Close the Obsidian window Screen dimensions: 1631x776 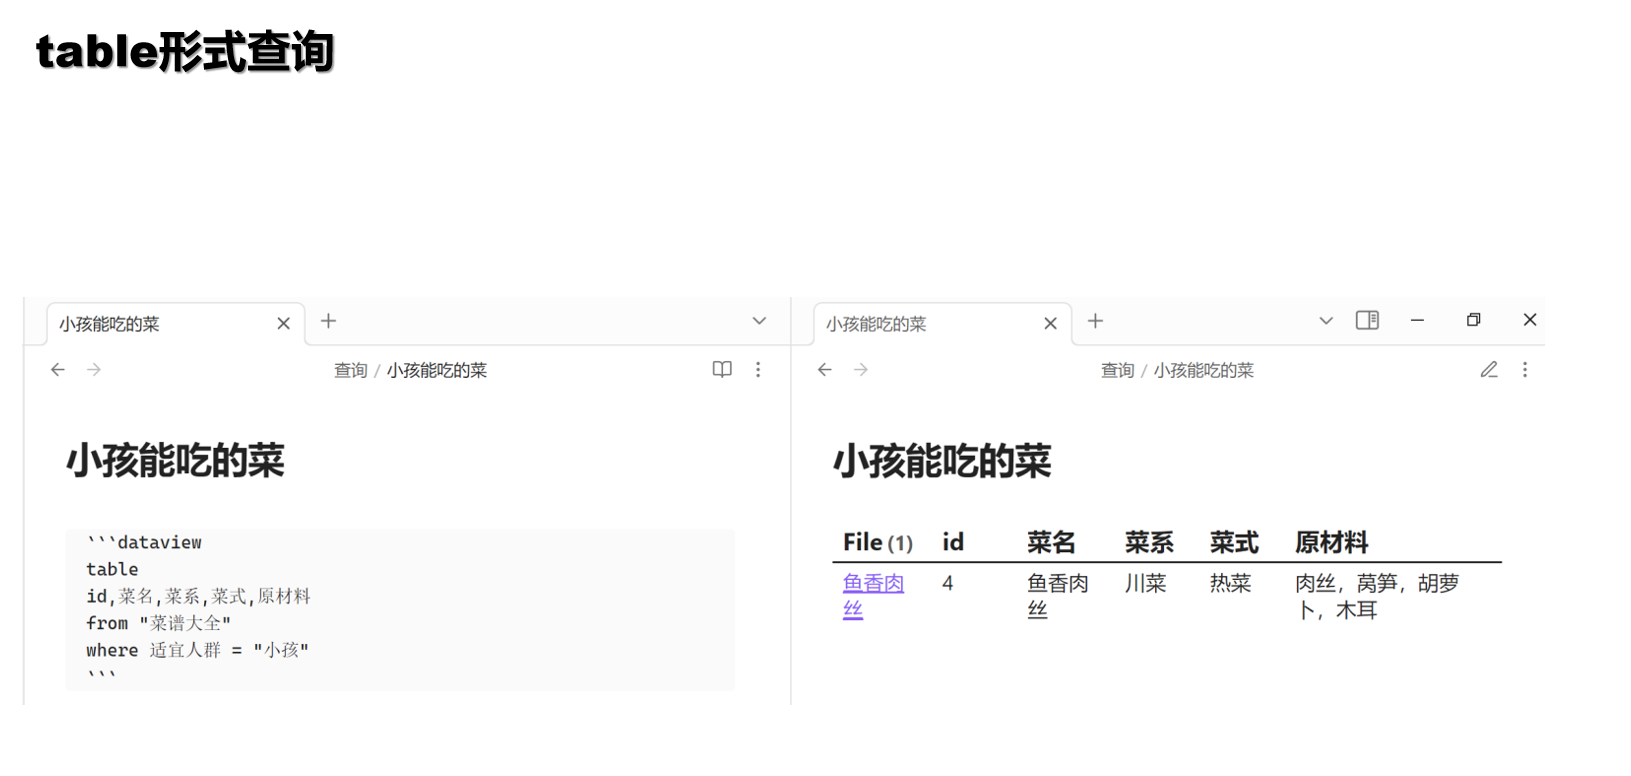pyautogui.click(x=1530, y=320)
